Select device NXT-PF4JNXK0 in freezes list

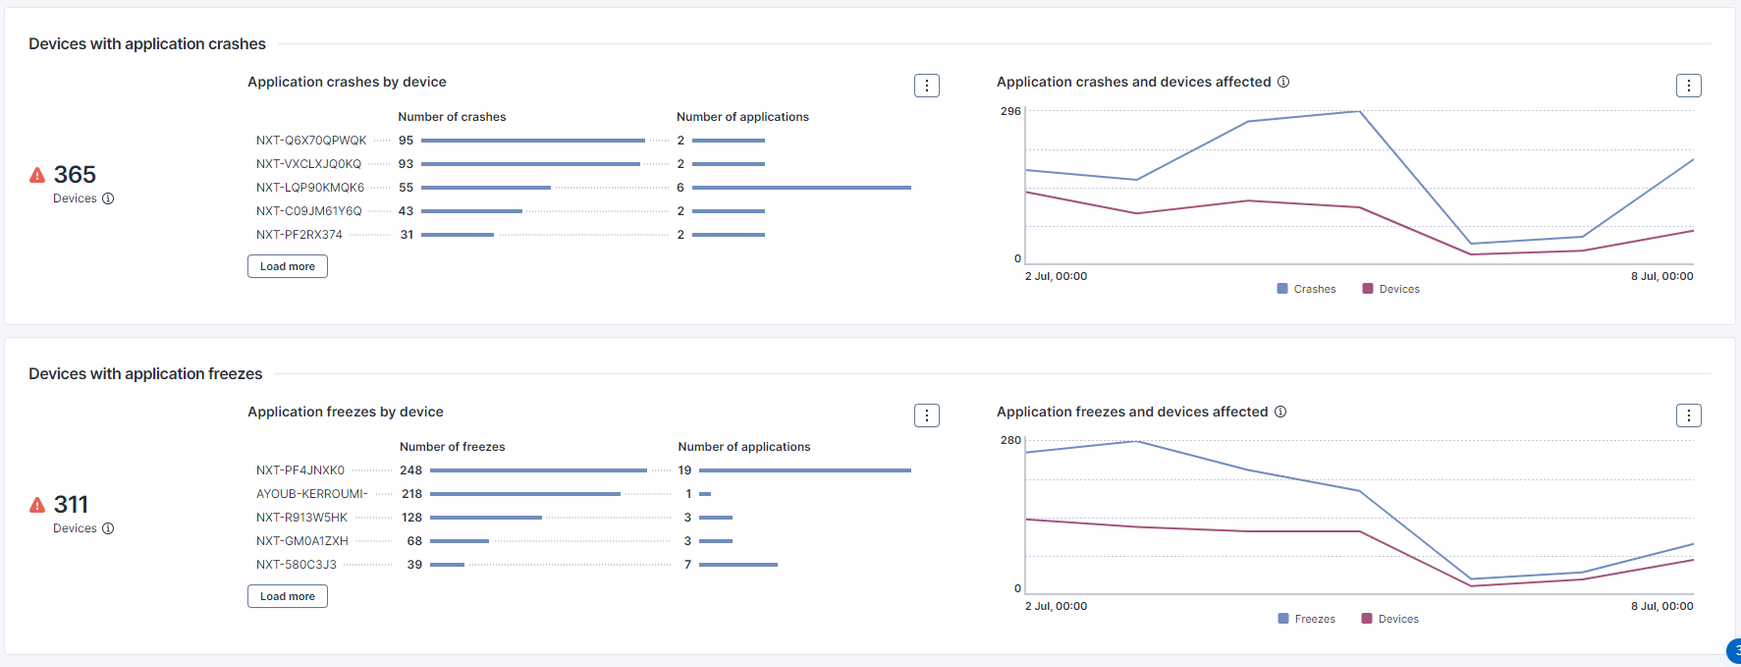300,471
